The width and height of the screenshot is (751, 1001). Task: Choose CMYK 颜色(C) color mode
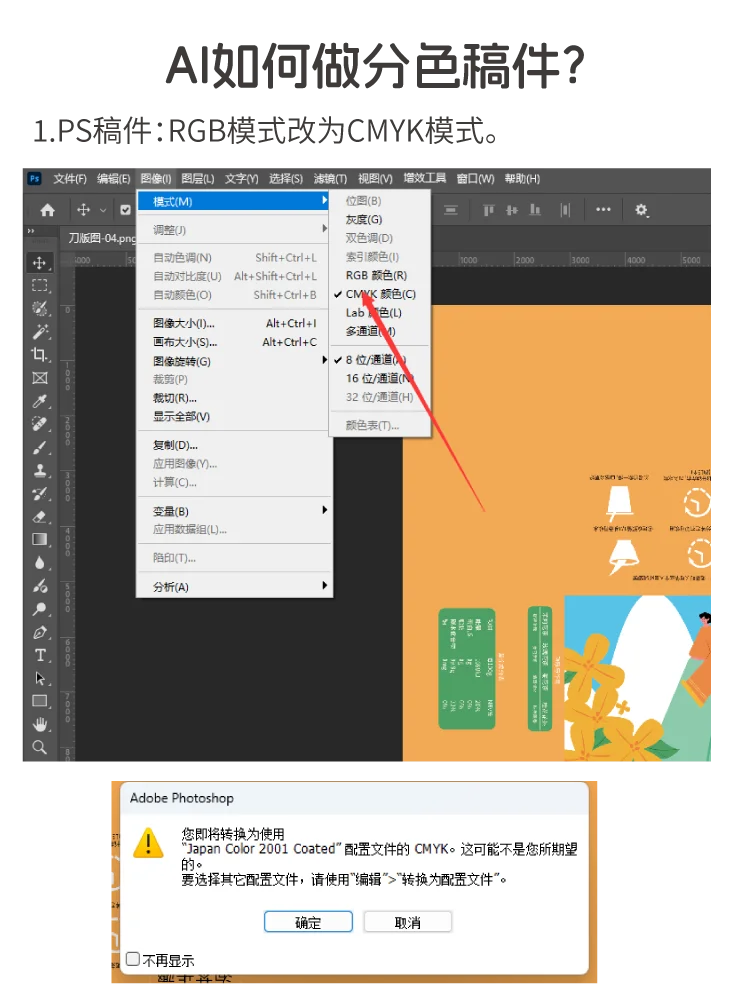point(380,294)
